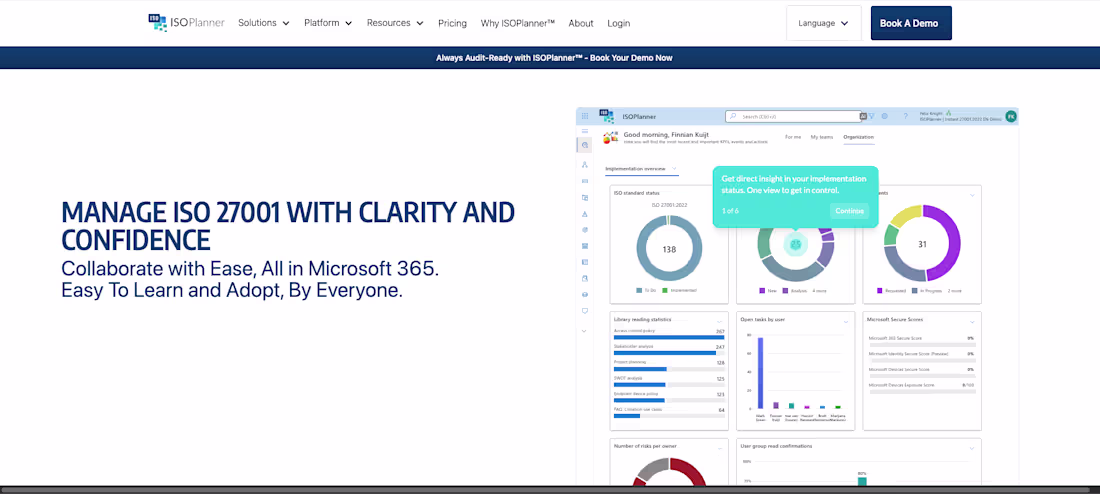Click the Project planning statistic label
The image size is (1100, 494).
tap(630, 362)
